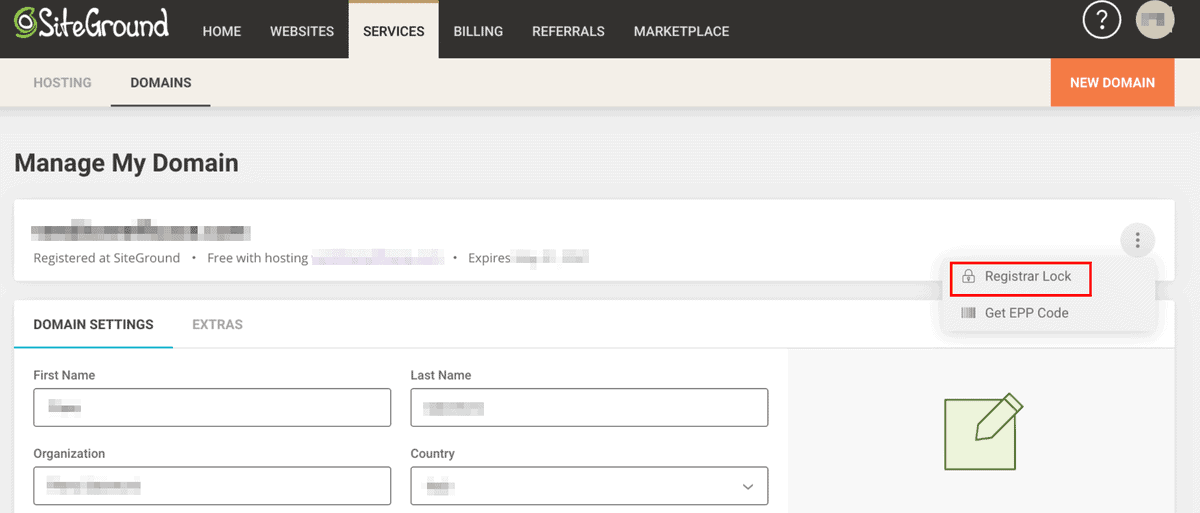
Task: Click the SiteGround logo
Action: tap(91, 25)
